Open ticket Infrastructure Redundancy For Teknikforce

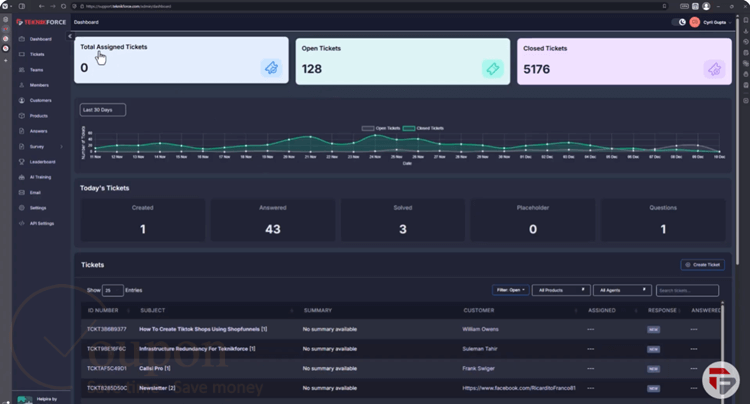[197, 349]
